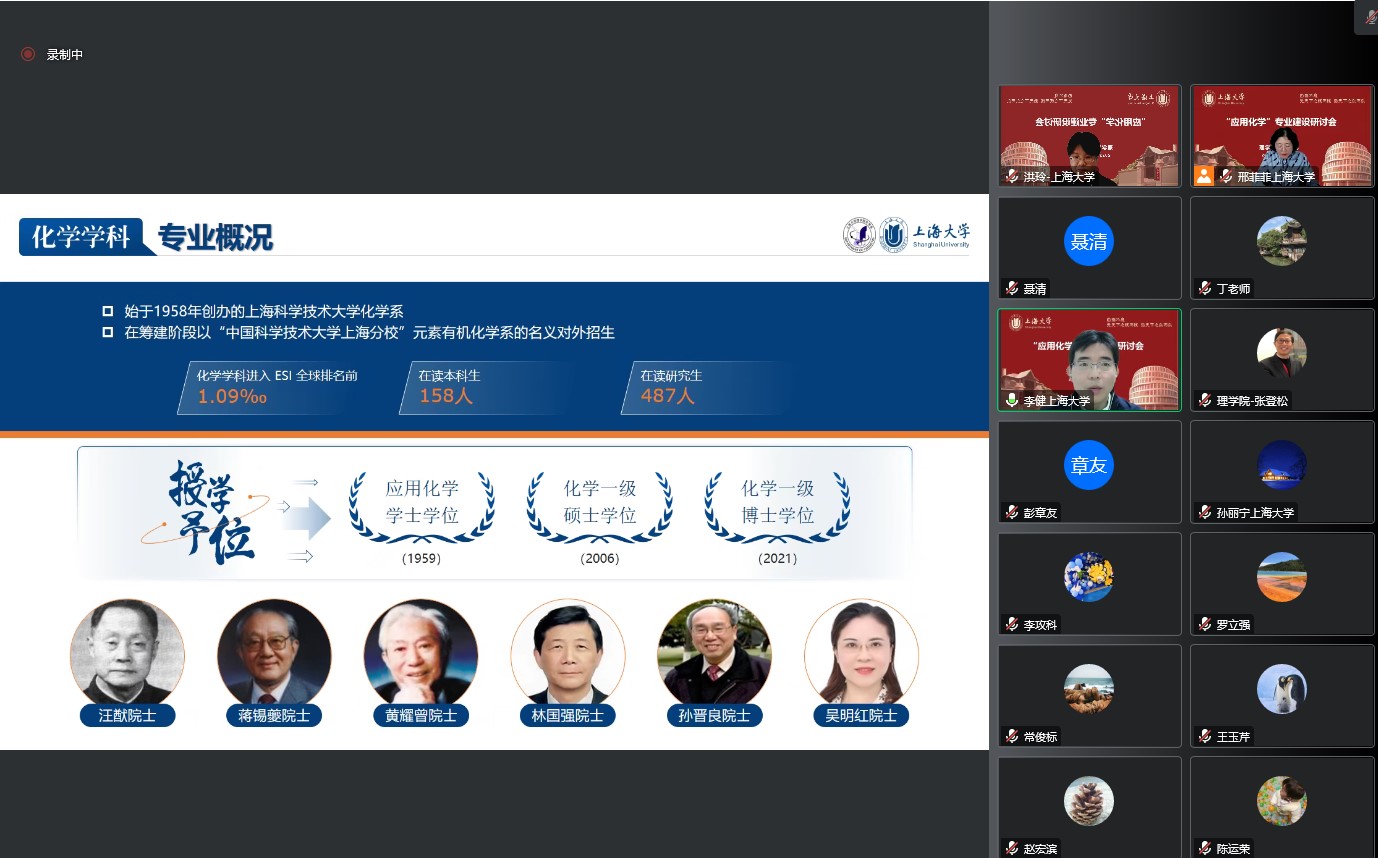
Task: Click the muted mic icon next to 聂清
Action: coord(1012,289)
